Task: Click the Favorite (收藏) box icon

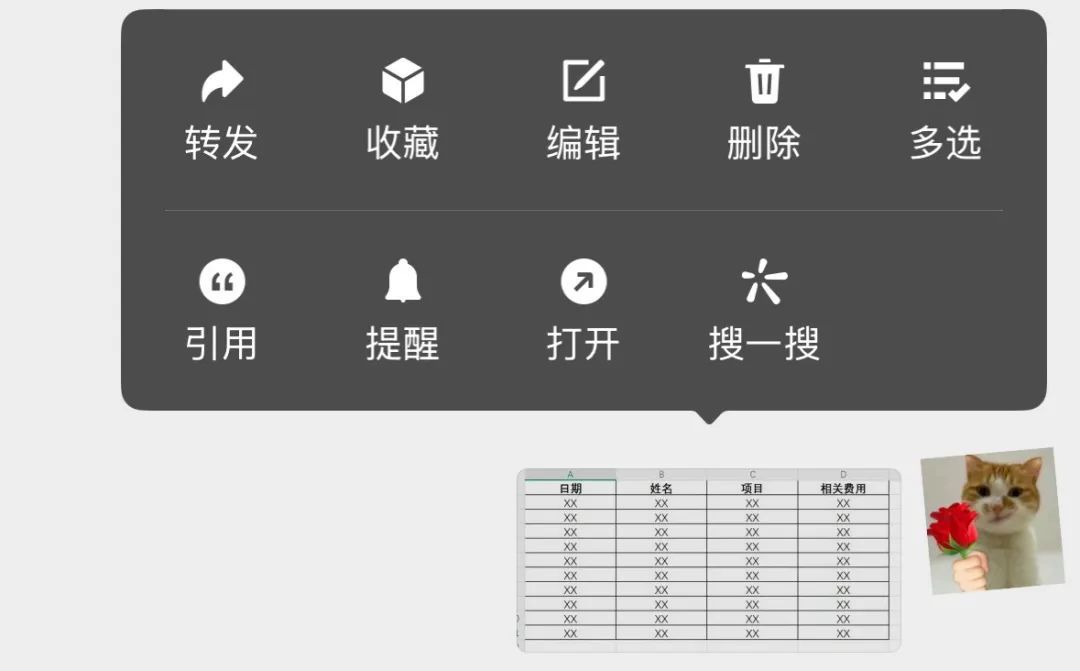Action: (x=403, y=78)
